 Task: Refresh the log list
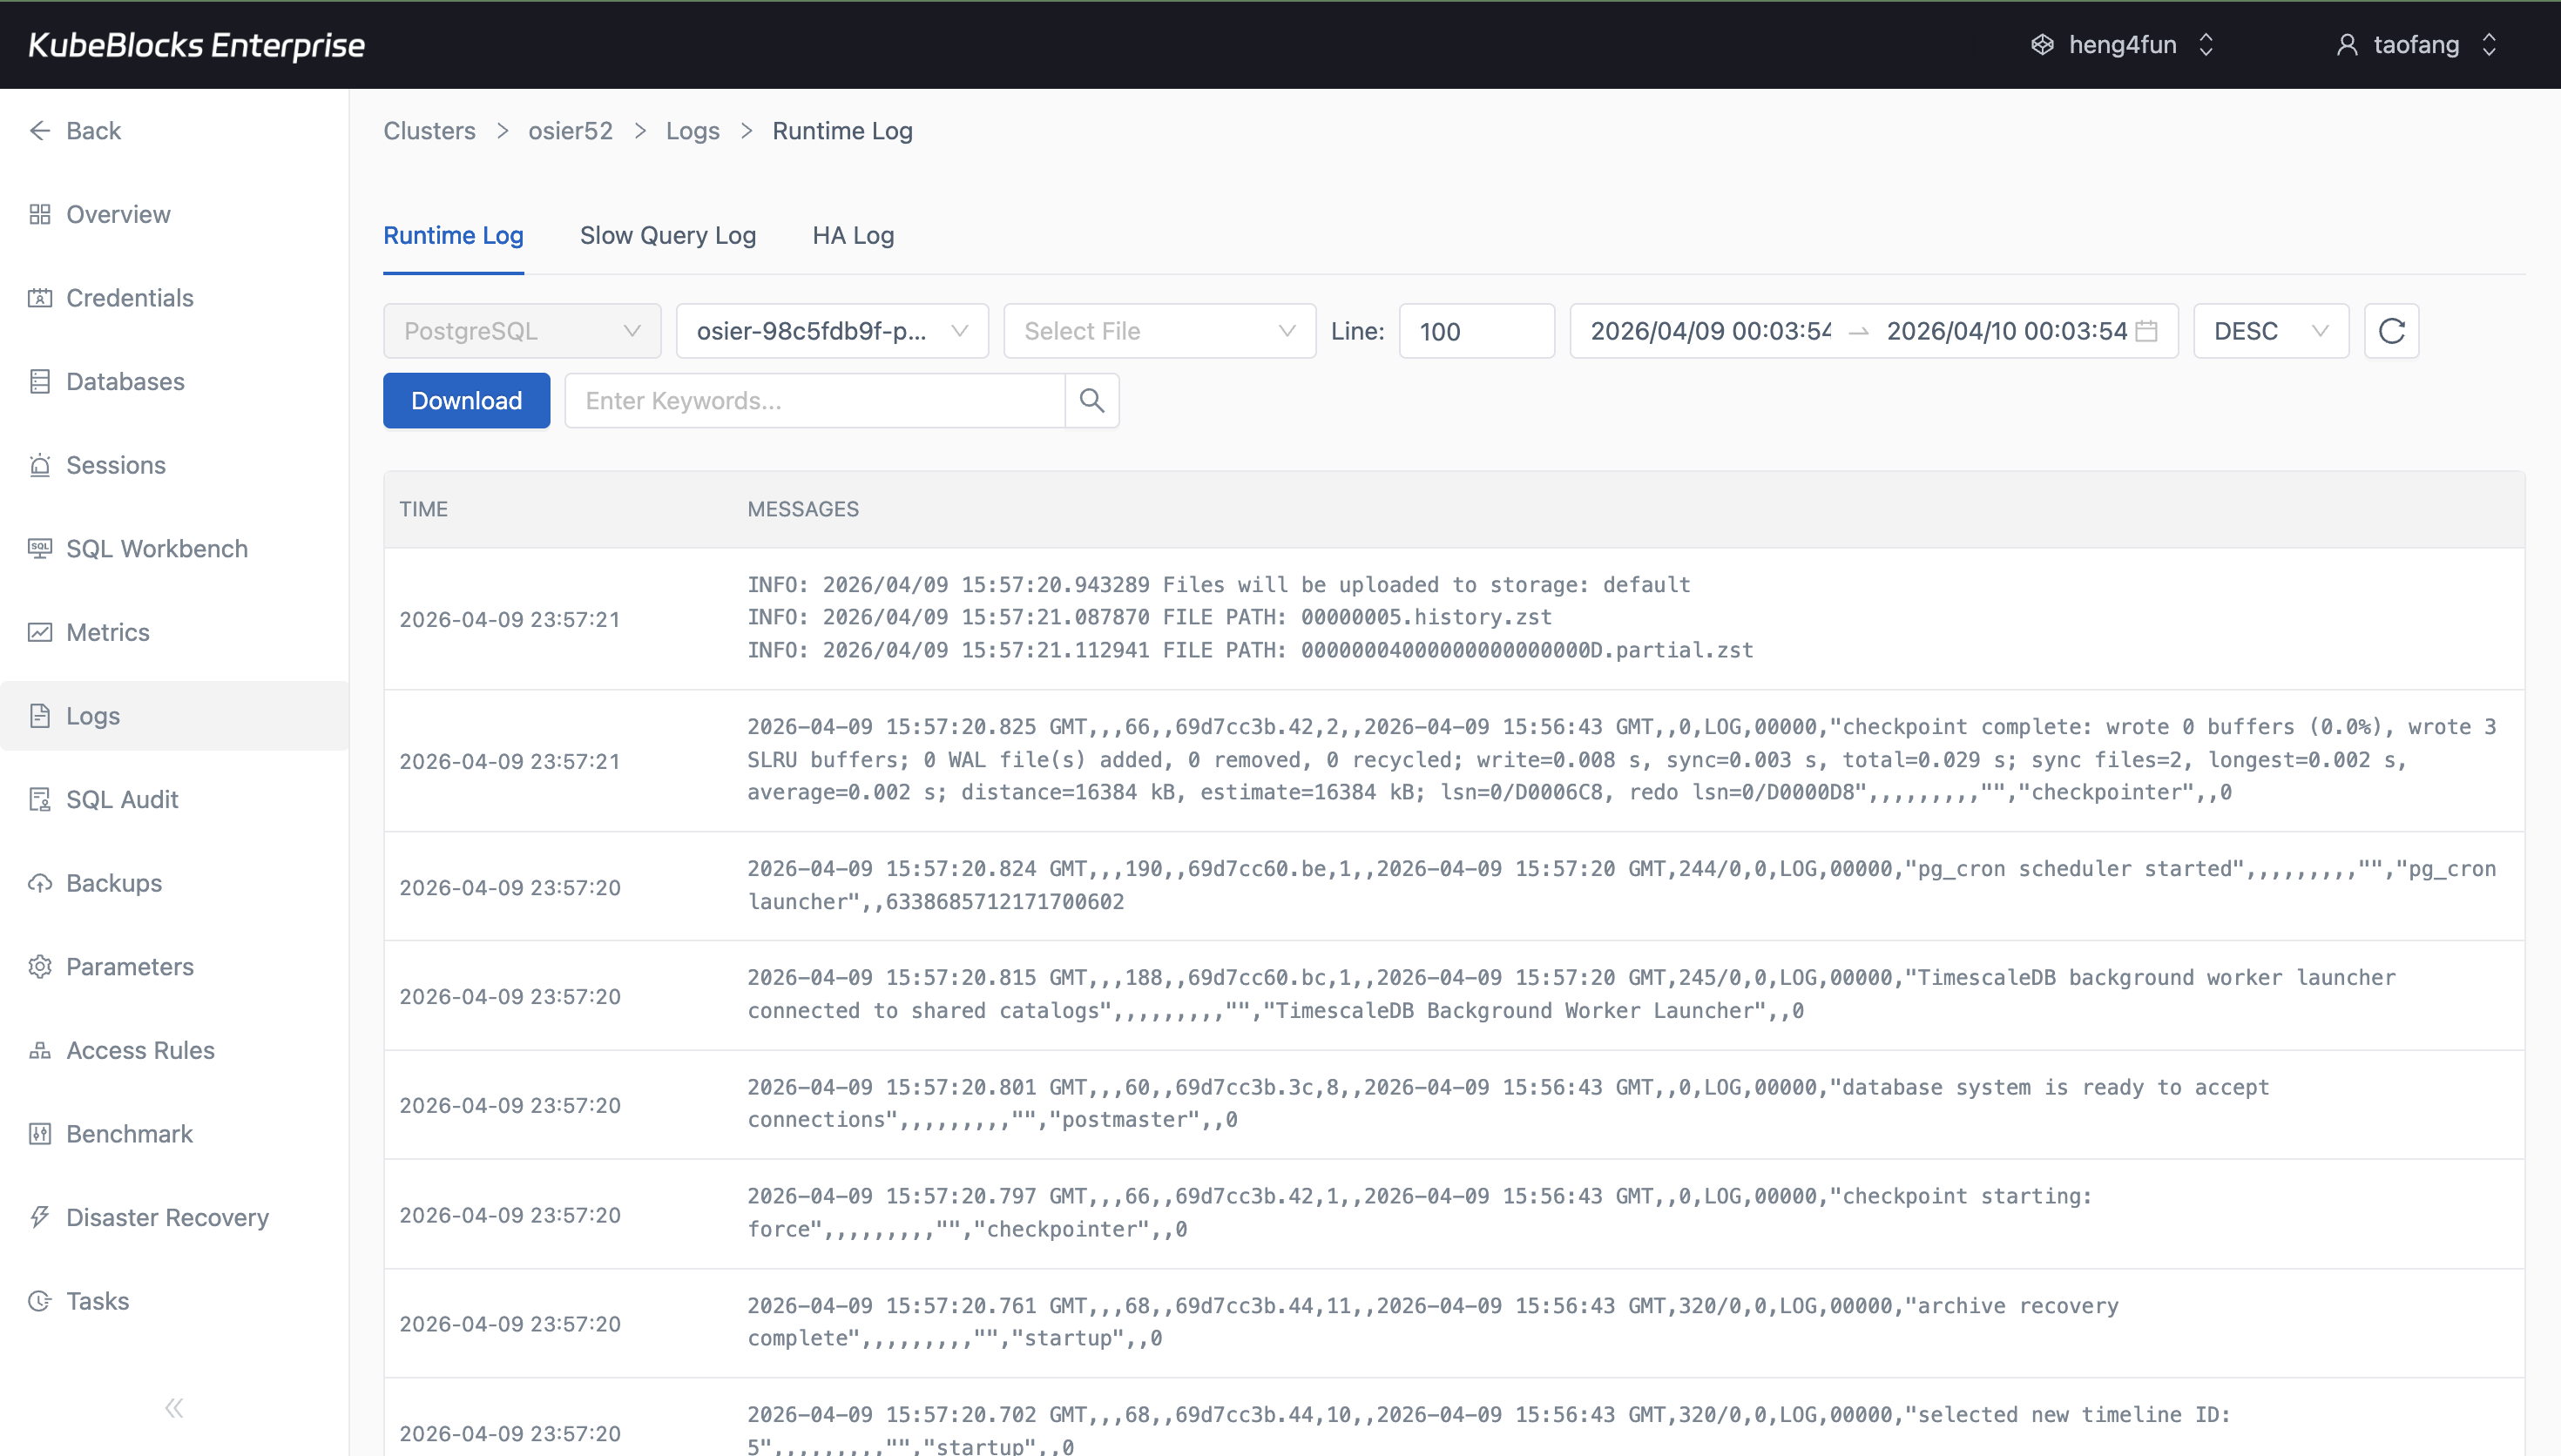click(x=2391, y=330)
